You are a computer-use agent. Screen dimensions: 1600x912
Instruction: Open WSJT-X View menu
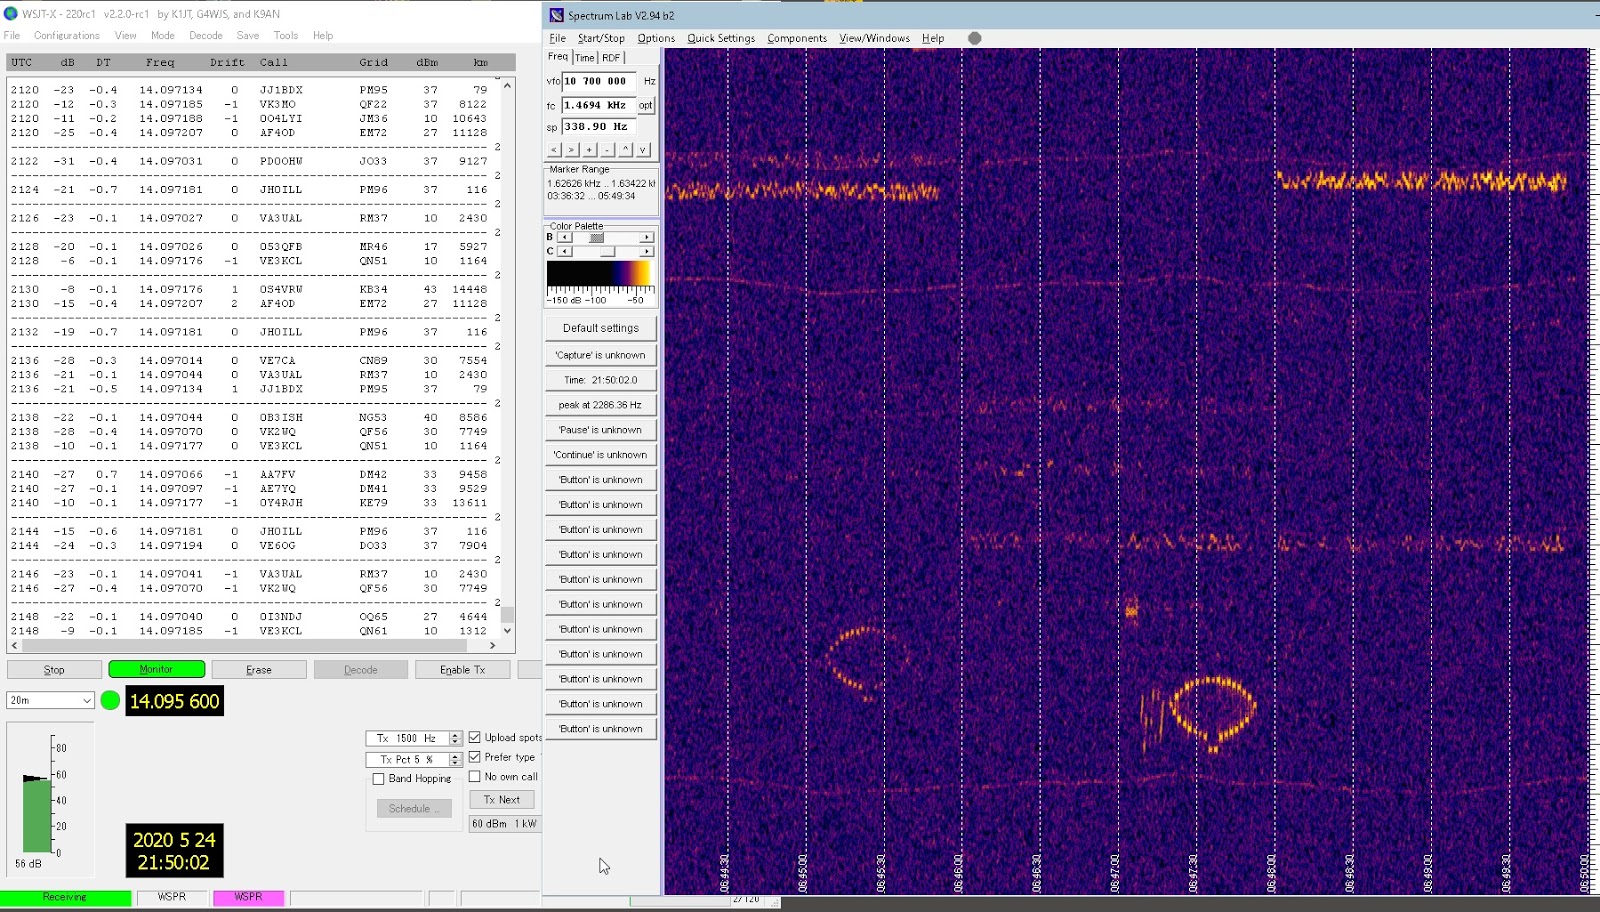[125, 35]
